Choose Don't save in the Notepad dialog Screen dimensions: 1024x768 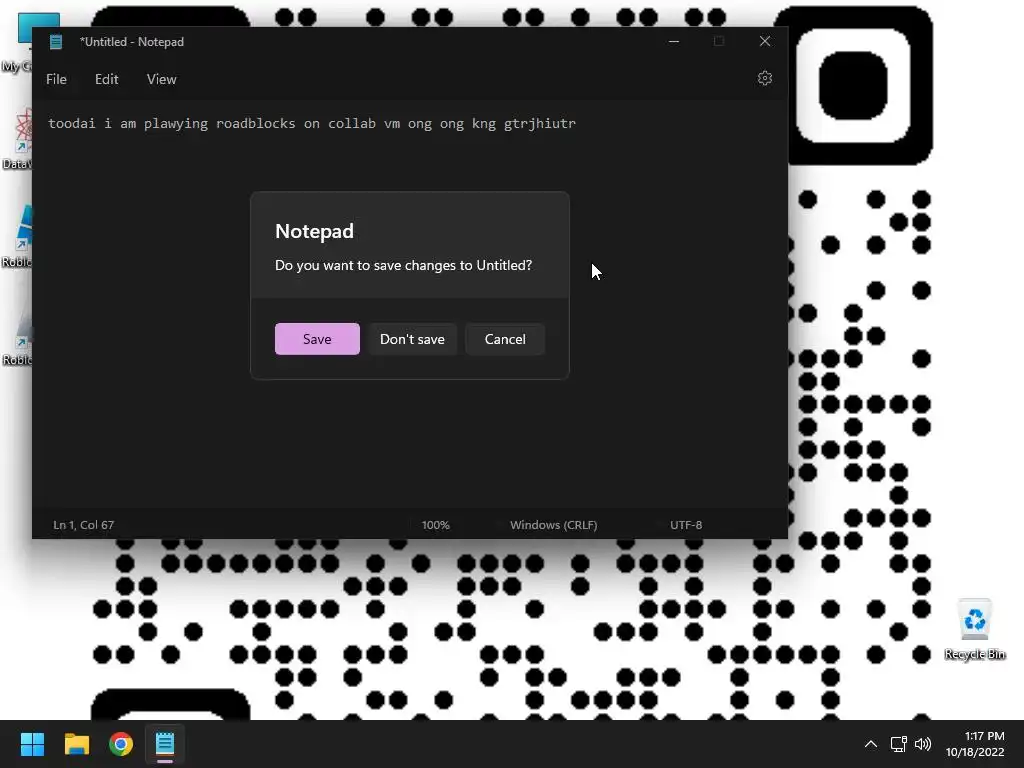(x=412, y=339)
